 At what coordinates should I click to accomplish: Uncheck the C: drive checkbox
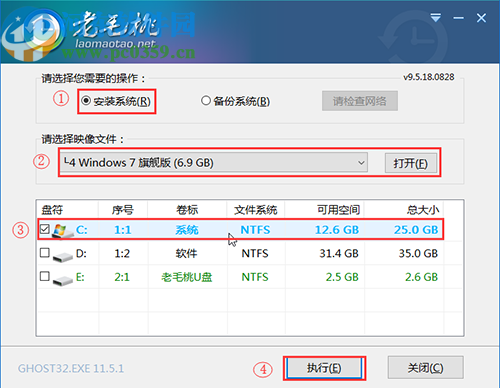[x=45, y=229]
